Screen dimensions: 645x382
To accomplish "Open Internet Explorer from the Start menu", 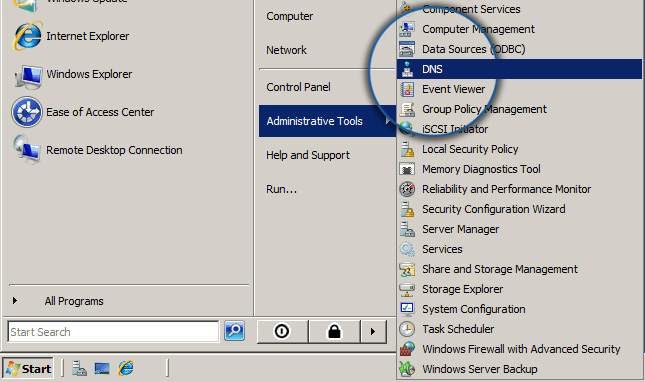I will click(x=72, y=36).
